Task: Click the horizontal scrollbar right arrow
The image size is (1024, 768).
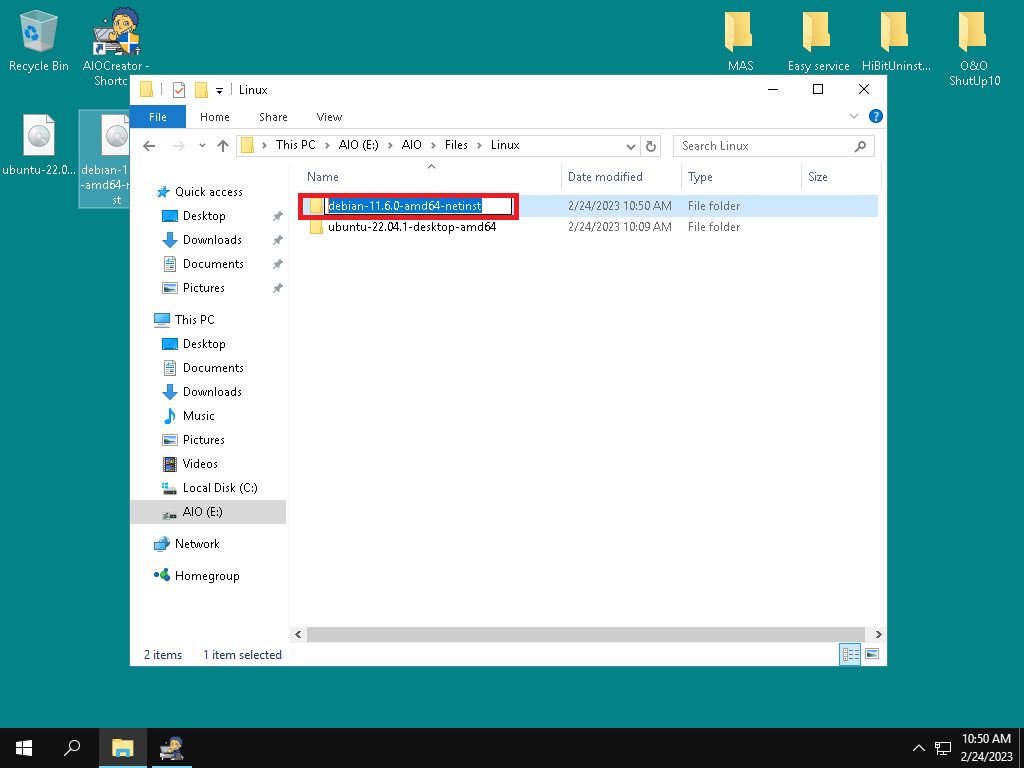Action: 878,635
